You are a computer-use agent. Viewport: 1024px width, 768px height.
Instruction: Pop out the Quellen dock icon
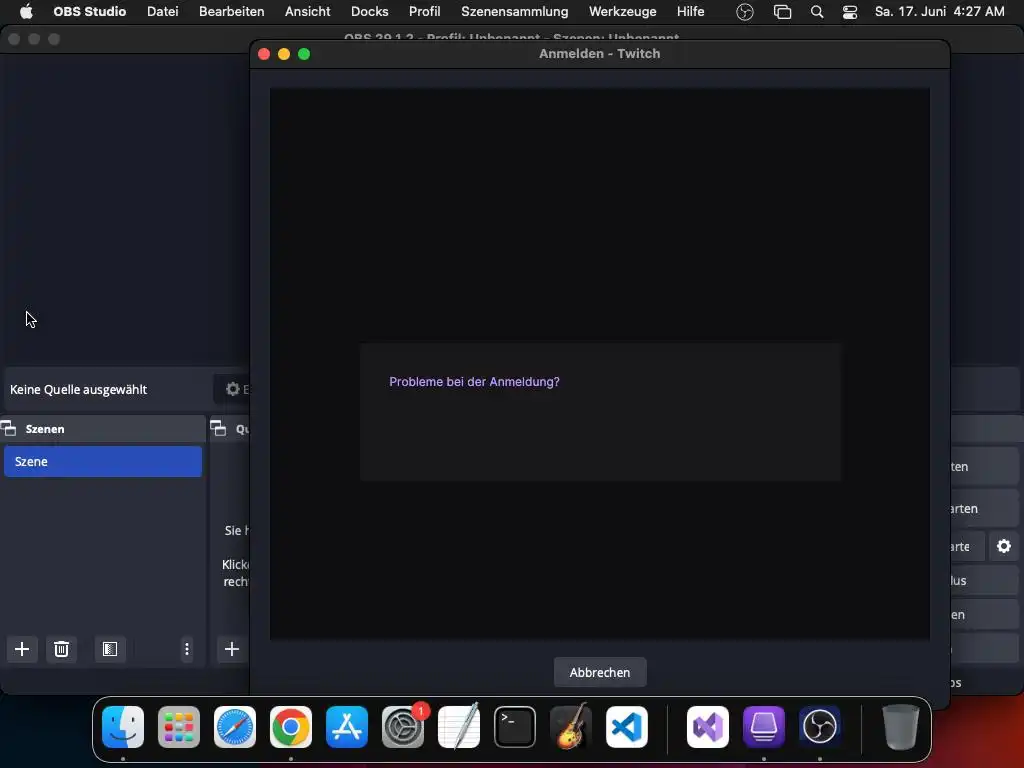[x=218, y=428]
